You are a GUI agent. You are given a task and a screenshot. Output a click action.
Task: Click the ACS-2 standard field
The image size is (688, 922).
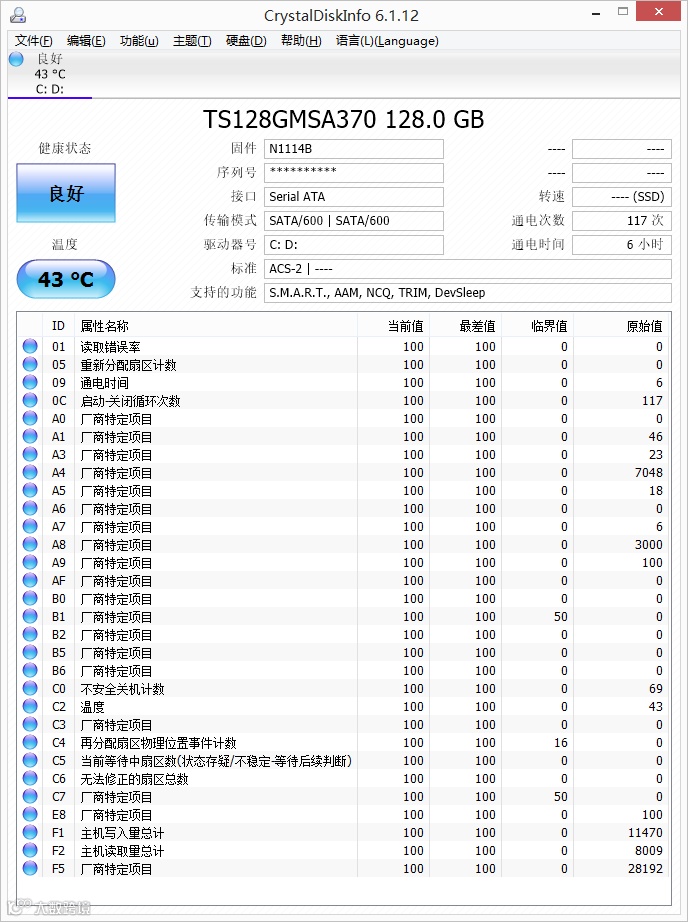[467, 269]
